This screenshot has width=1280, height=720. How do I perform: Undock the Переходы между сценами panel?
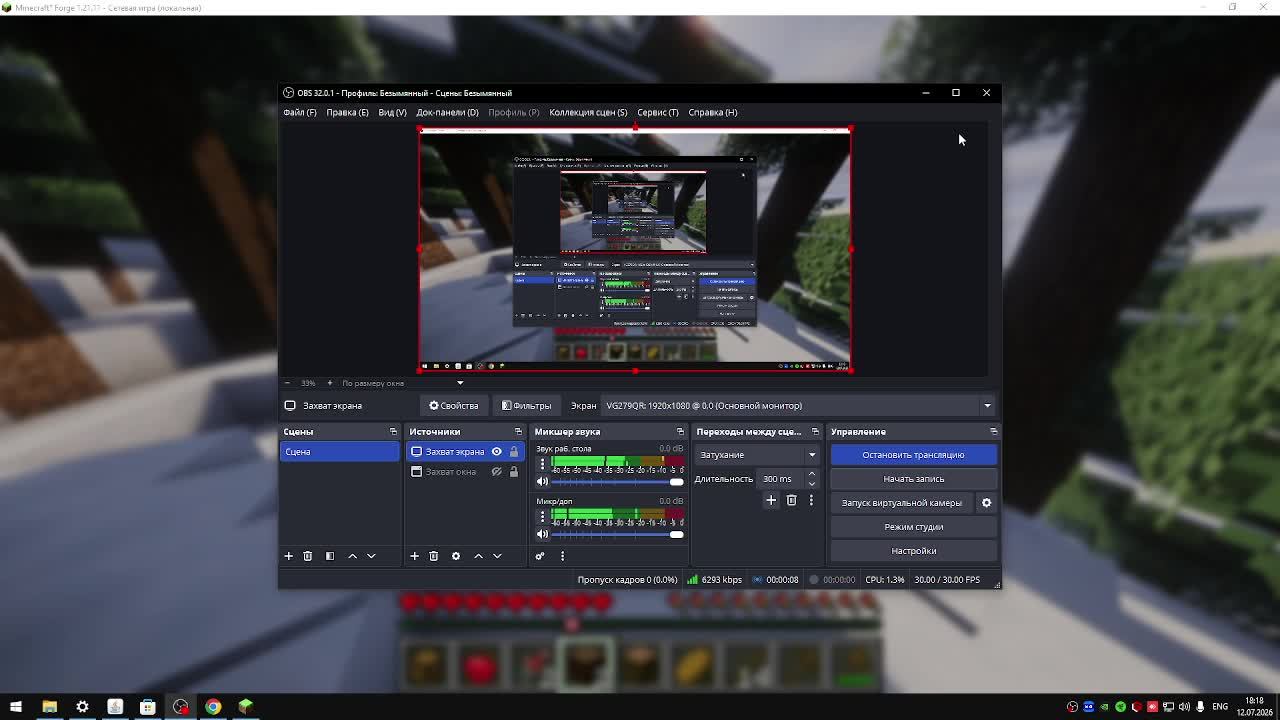pos(815,432)
